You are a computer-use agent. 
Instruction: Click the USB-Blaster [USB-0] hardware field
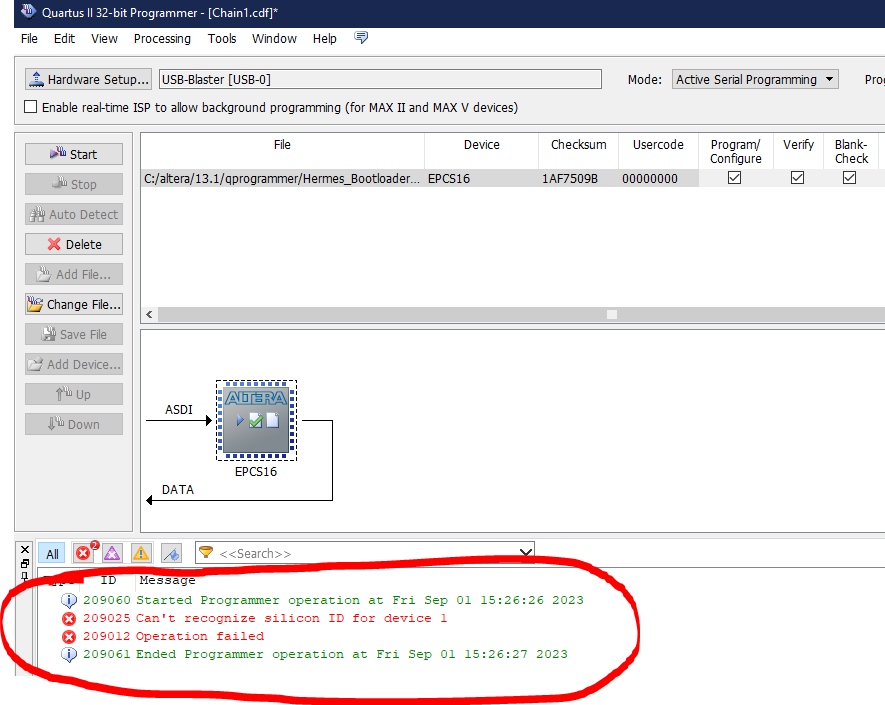pyautogui.click(x=380, y=80)
